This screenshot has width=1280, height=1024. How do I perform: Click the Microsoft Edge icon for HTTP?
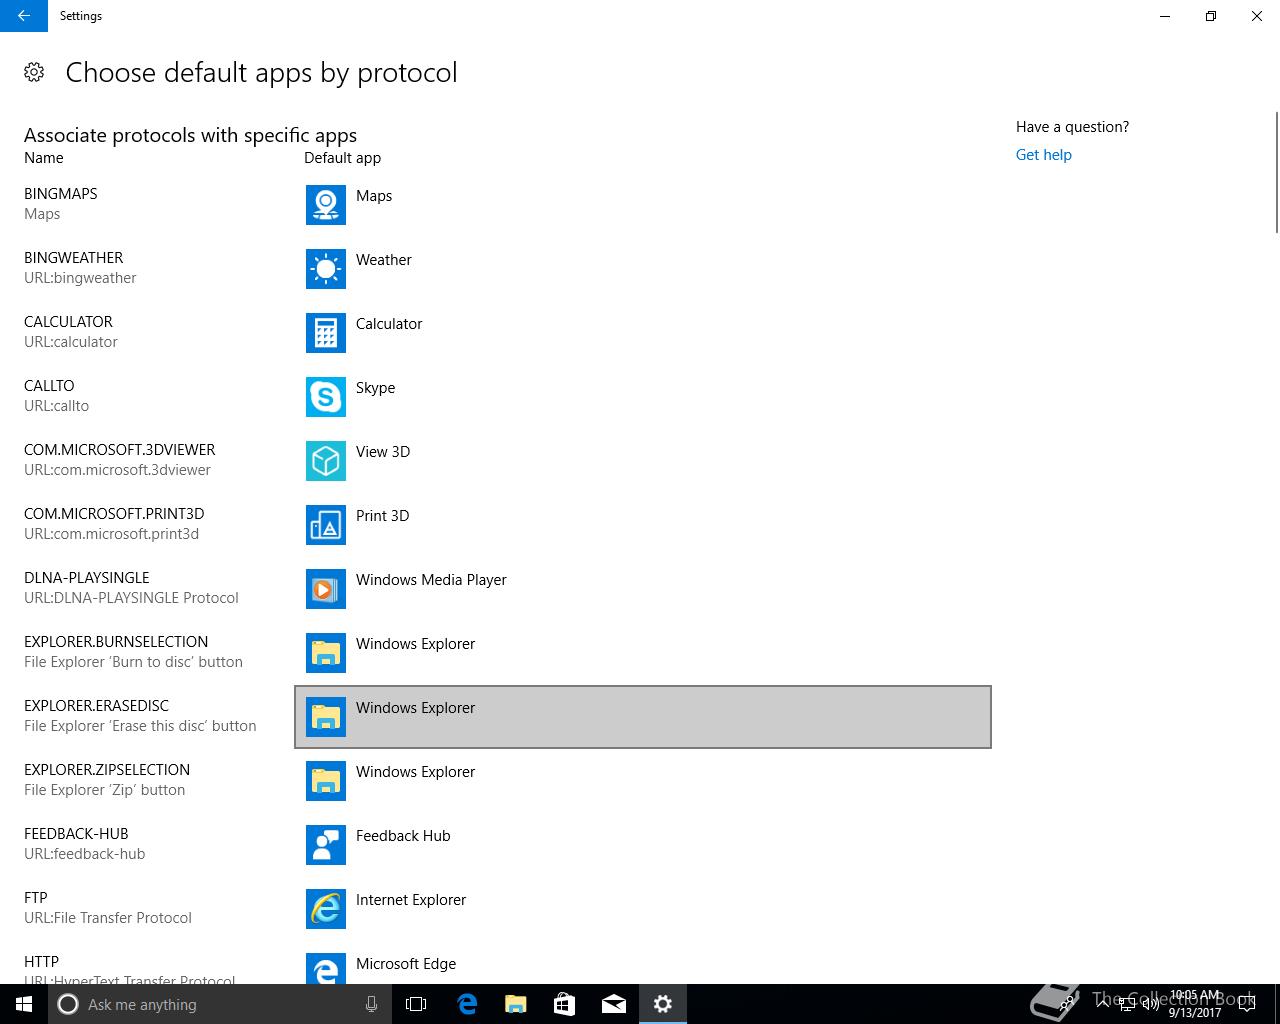326,969
